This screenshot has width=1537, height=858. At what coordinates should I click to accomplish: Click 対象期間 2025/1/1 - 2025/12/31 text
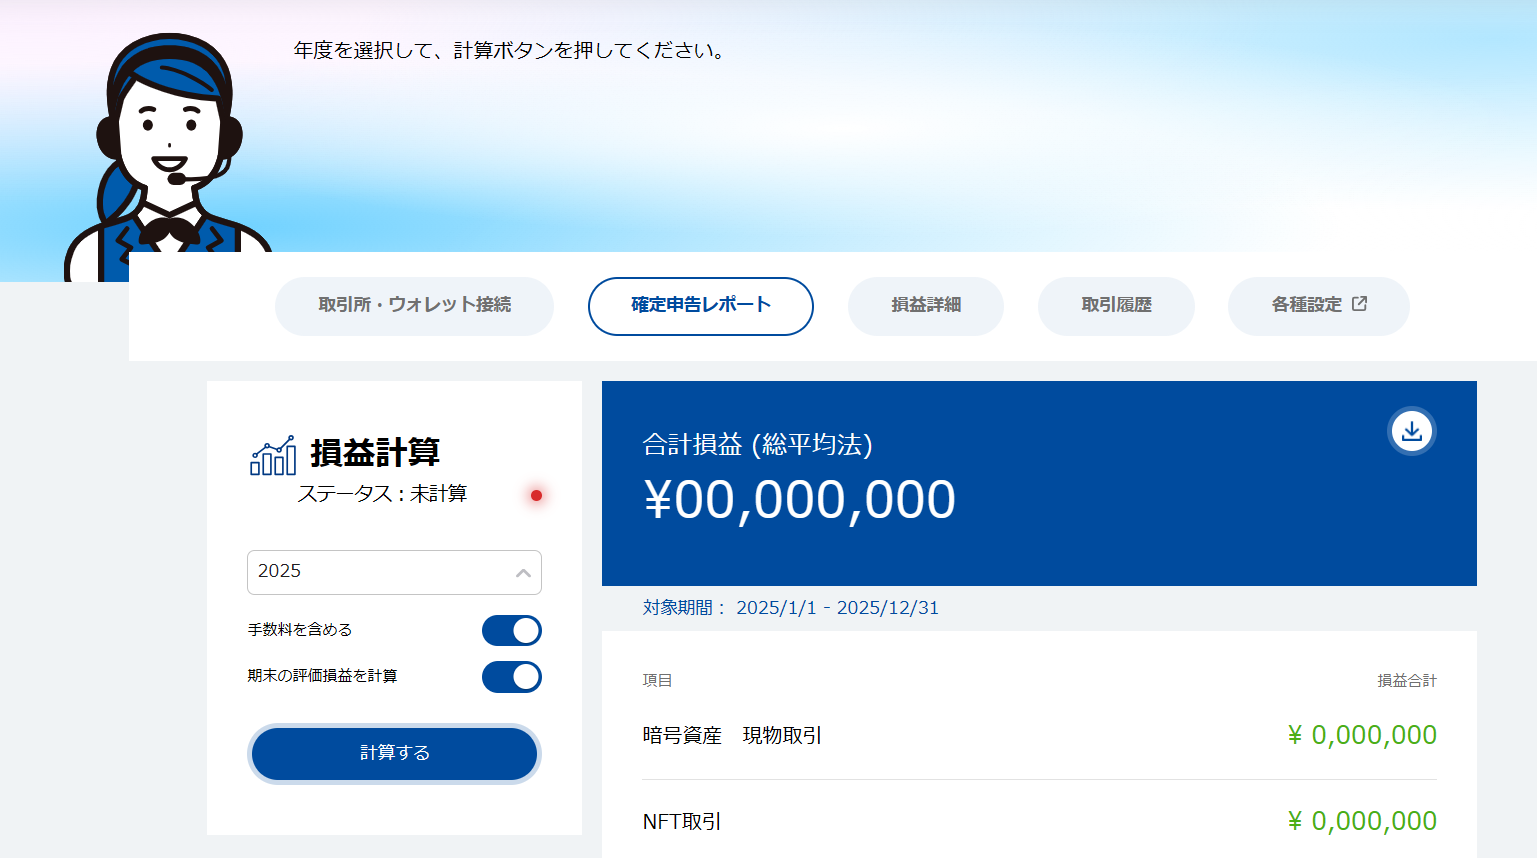coord(791,608)
